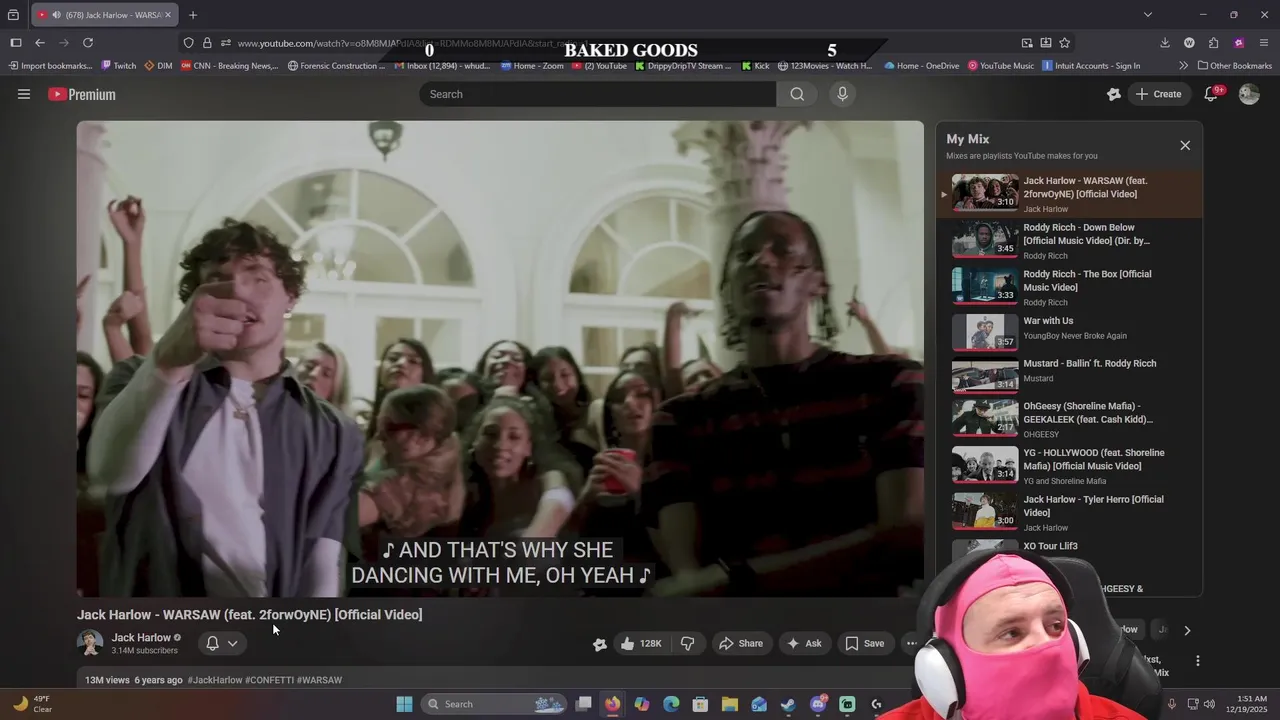Save video to playlist

point(865,644)
